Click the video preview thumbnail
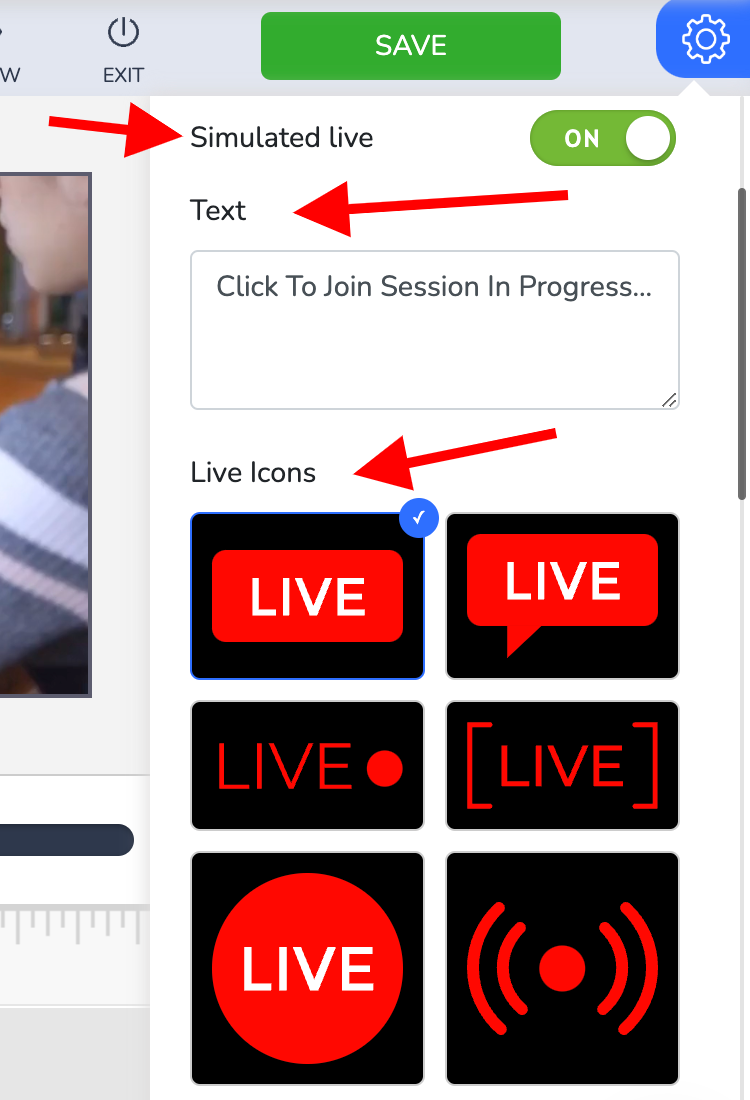750x1100 pixels. (46, 435)
